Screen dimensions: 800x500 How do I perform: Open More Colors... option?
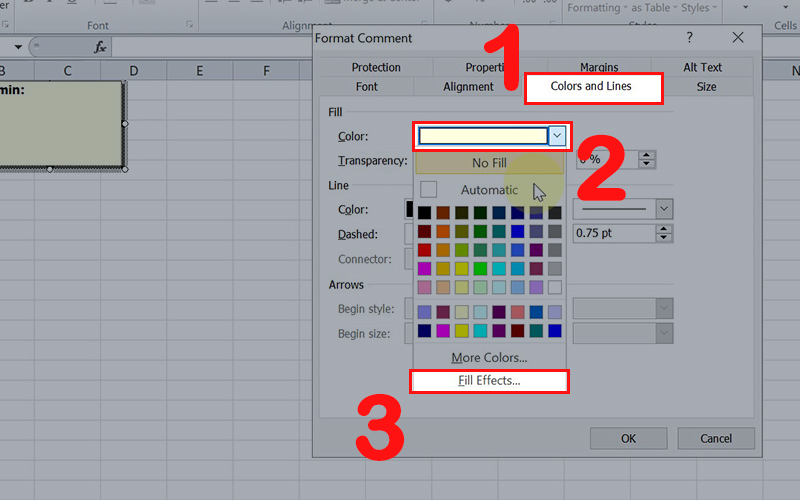point(489,358)
